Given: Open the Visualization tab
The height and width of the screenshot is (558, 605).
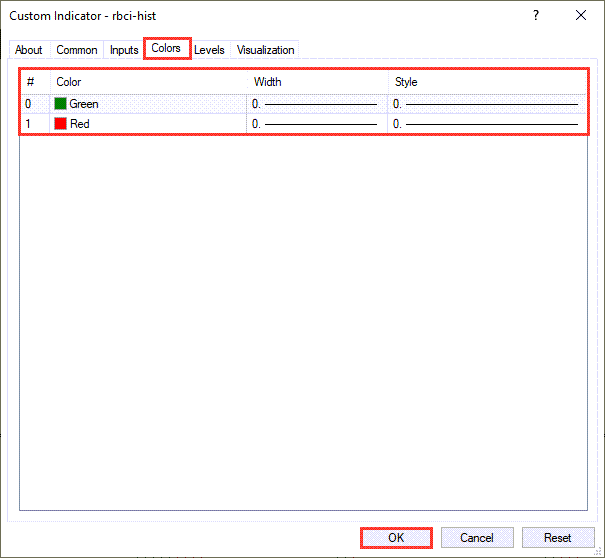Looking at the screenshot, I should 265,50.
